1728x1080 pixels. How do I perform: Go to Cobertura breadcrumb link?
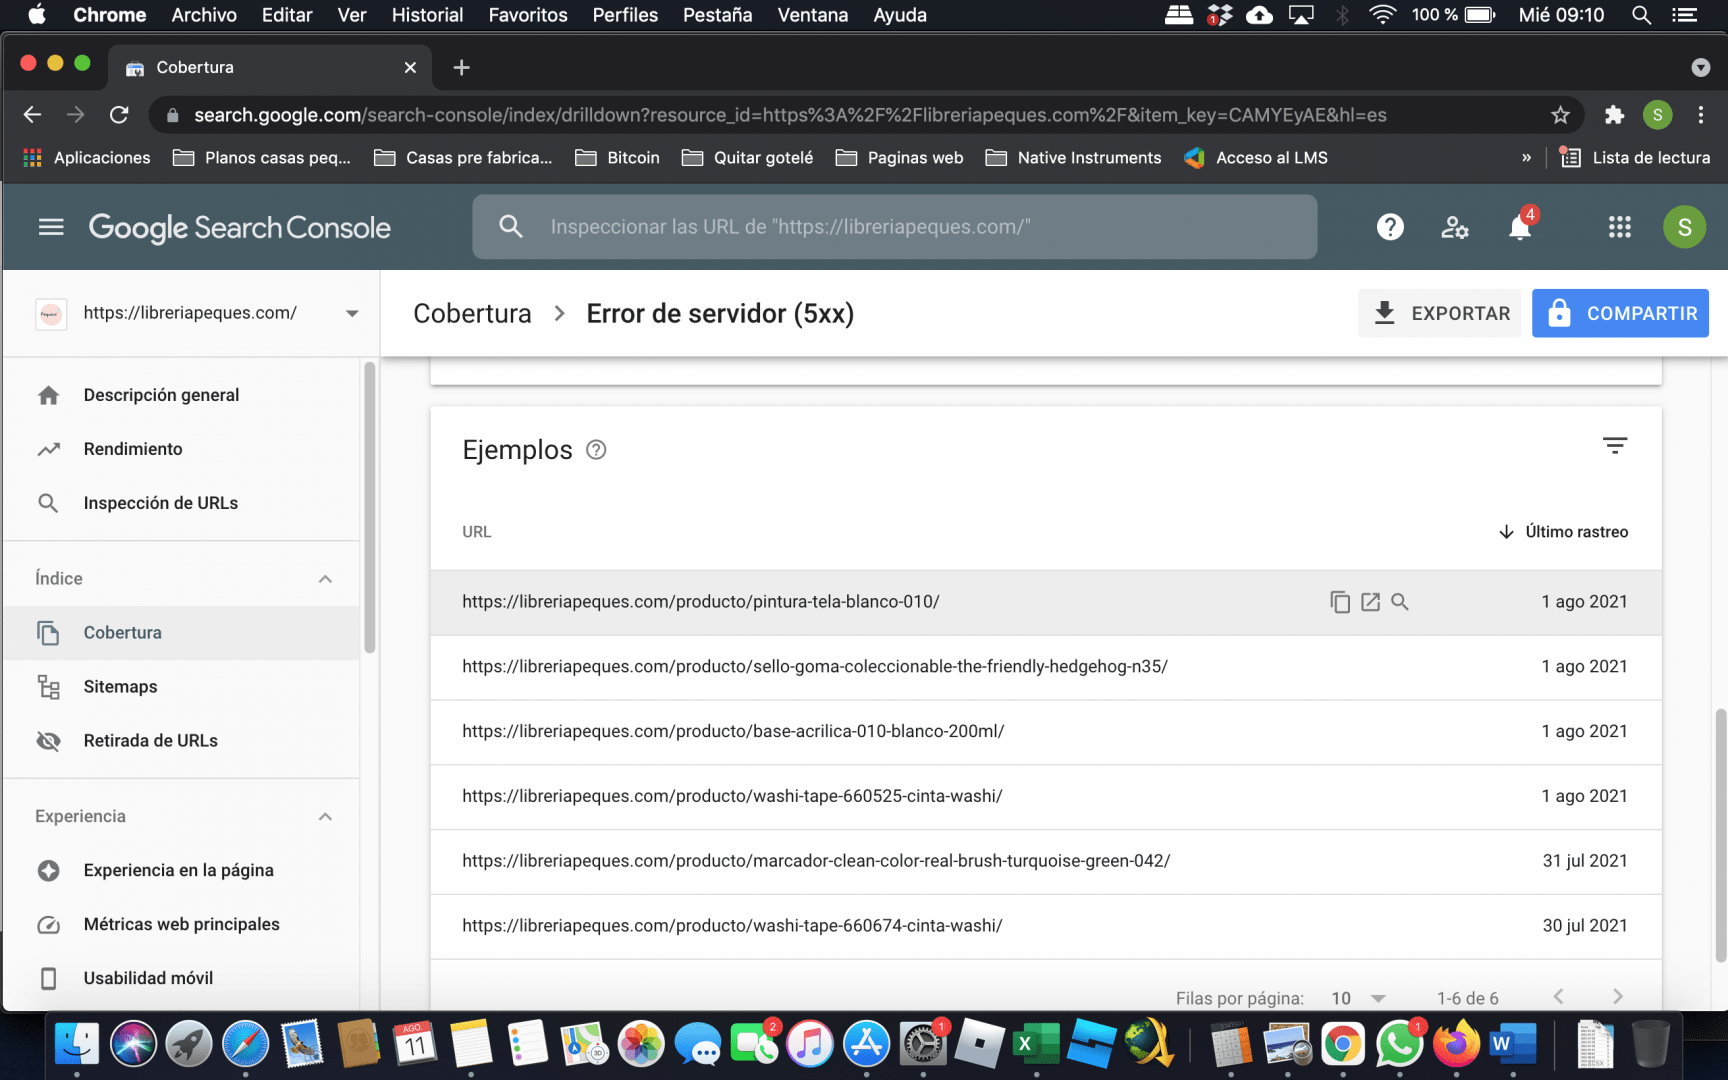tap(472, 314)
